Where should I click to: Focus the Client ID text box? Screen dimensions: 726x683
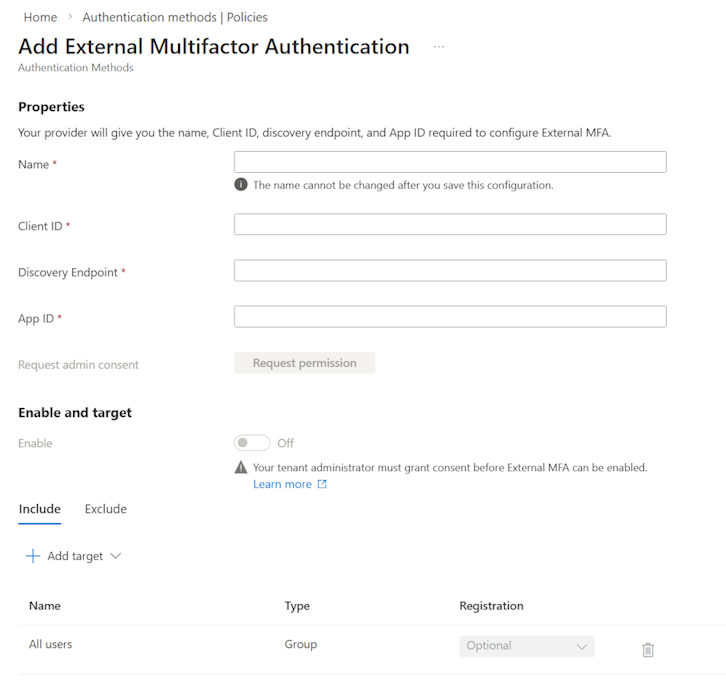(x=450, y=224)
